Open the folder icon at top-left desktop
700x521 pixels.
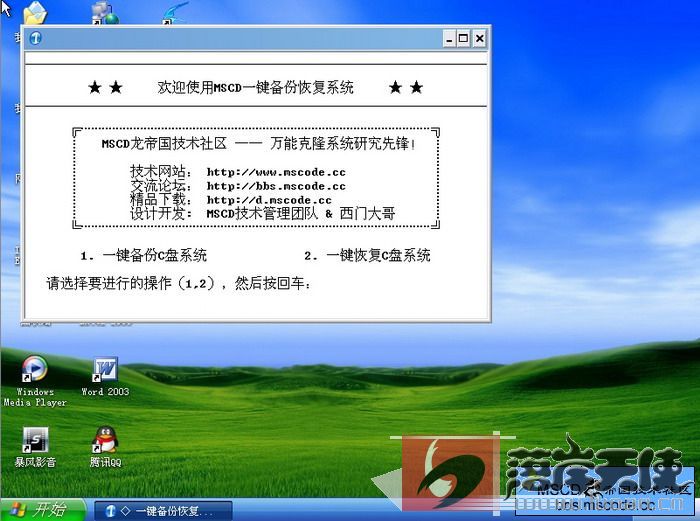[35, 13]
